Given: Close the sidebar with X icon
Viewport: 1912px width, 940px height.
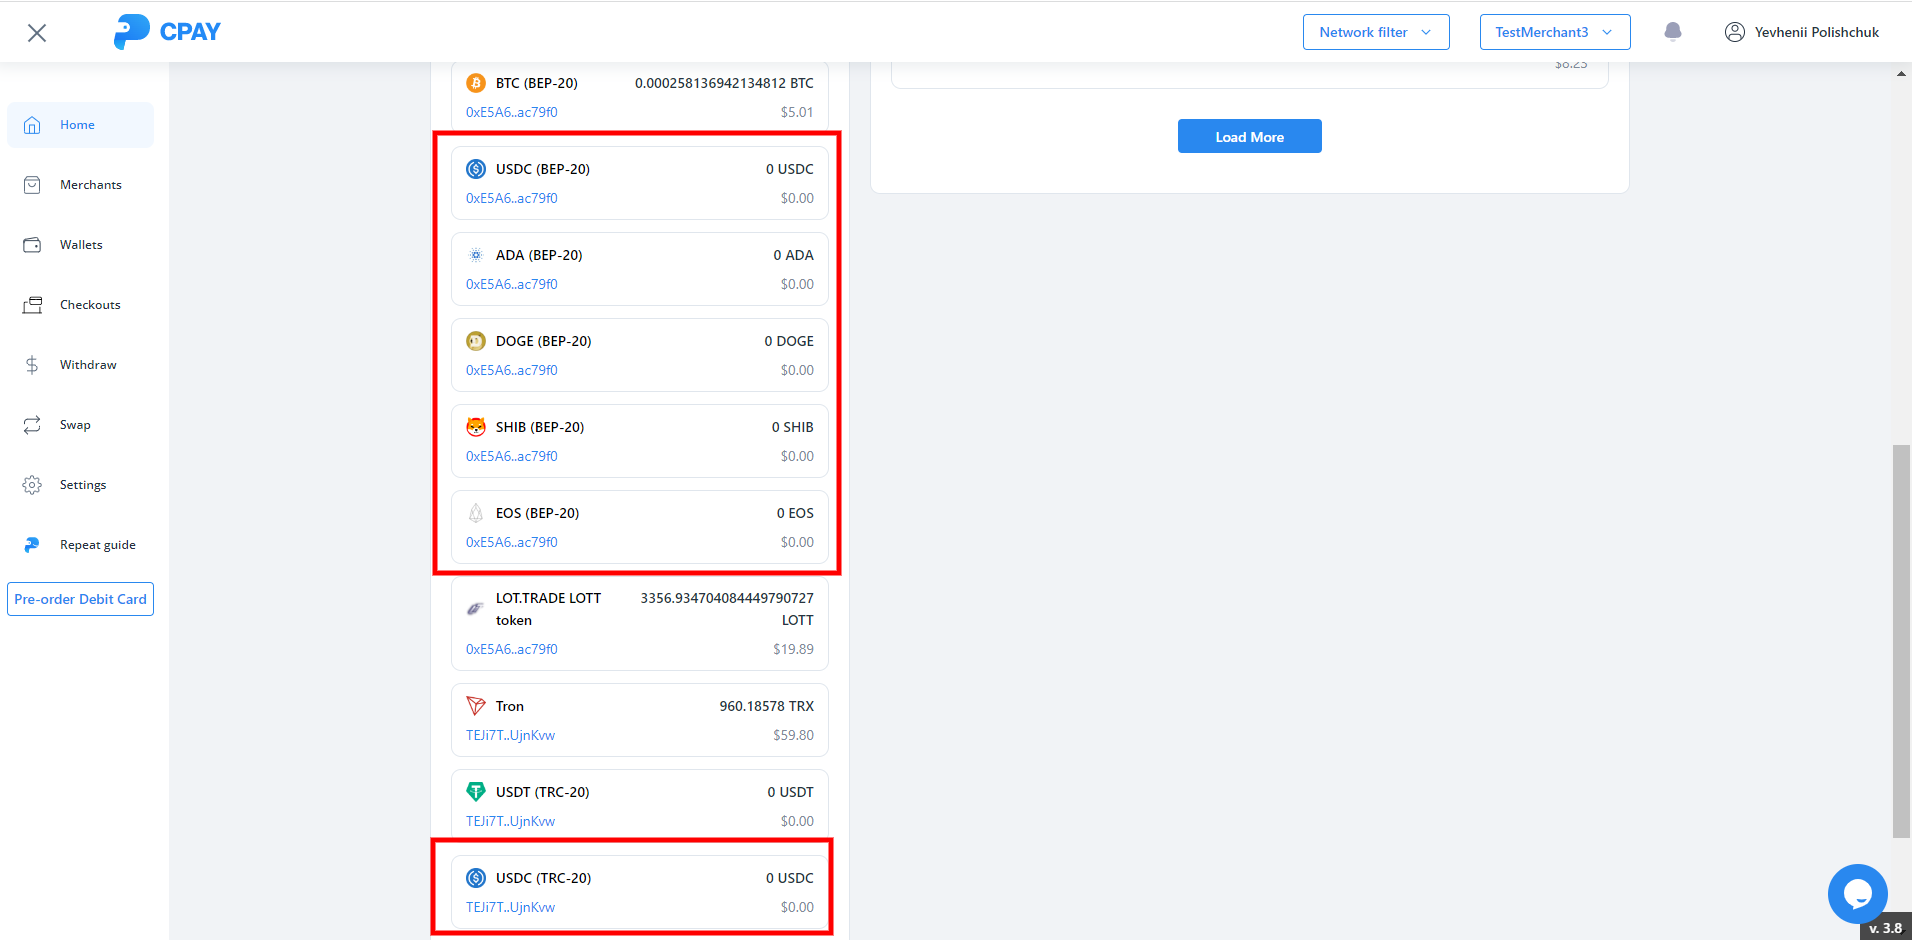Looking at the screenshot, I should [37, 33].
